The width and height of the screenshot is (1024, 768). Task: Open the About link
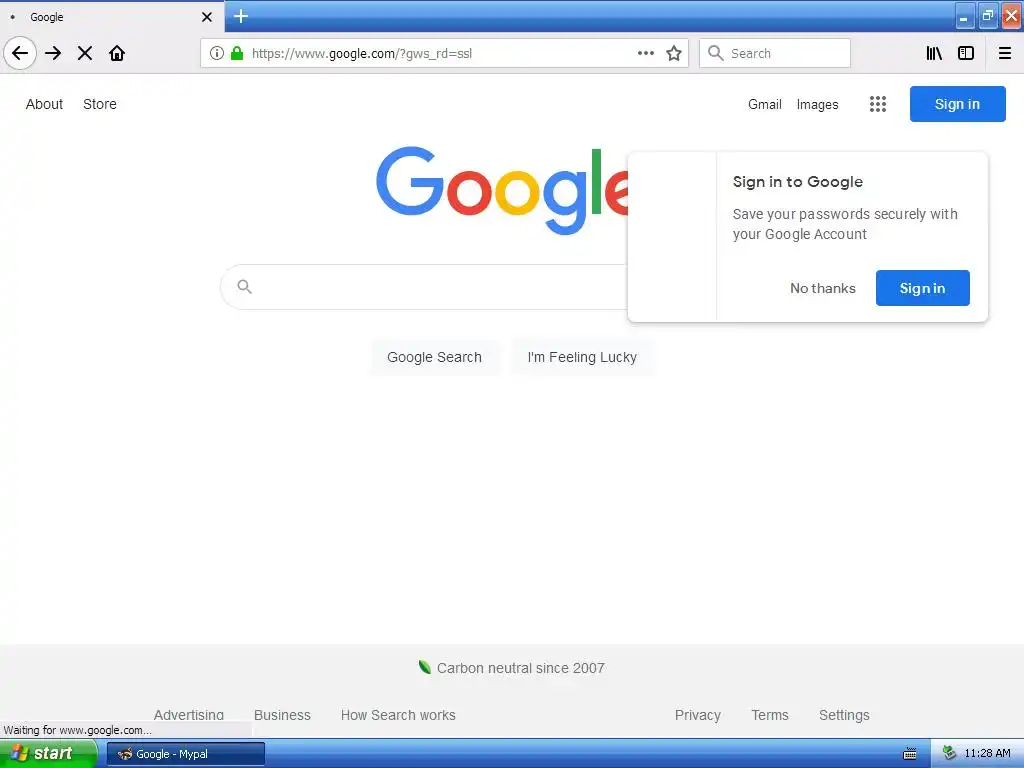[44, 104]
